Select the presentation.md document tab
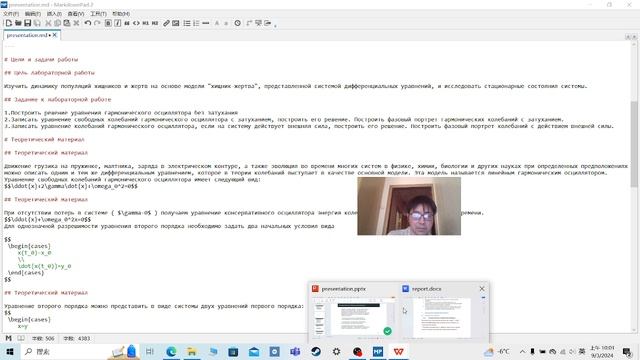This screenshot has width=640, height=360. 27,35
